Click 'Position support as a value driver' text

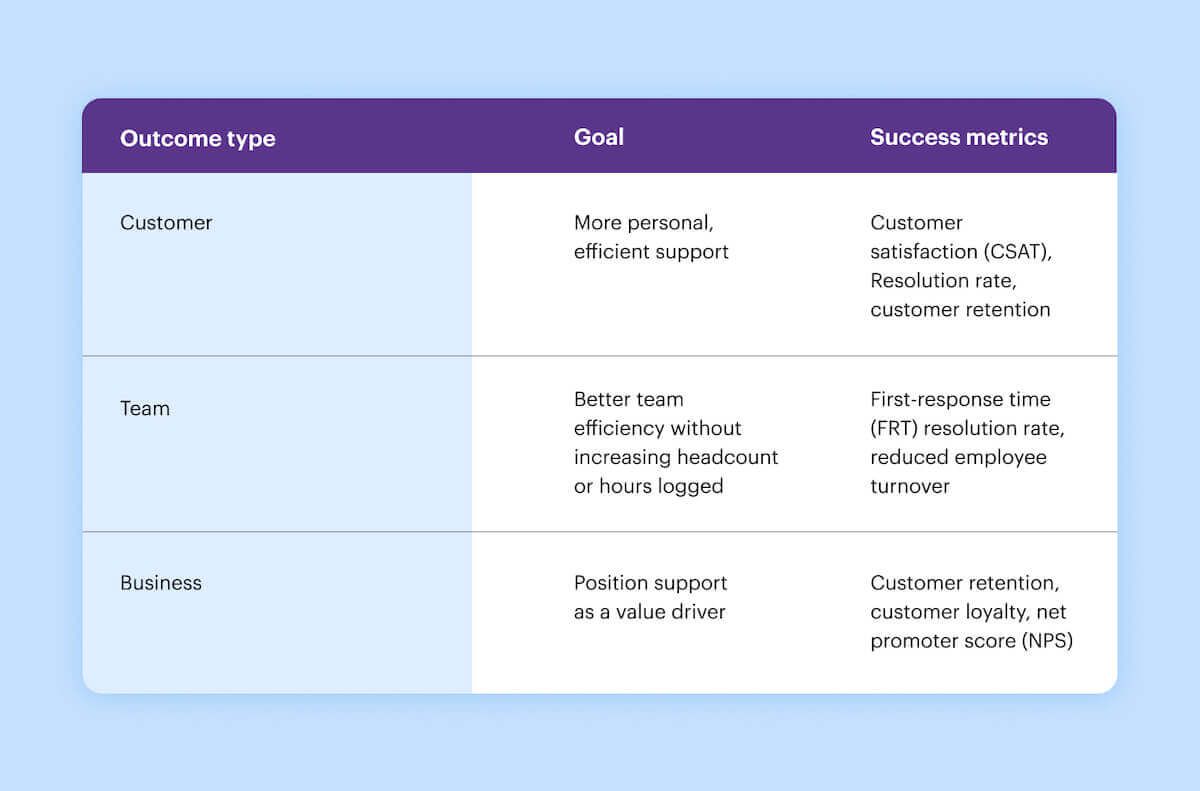(651, 597)
